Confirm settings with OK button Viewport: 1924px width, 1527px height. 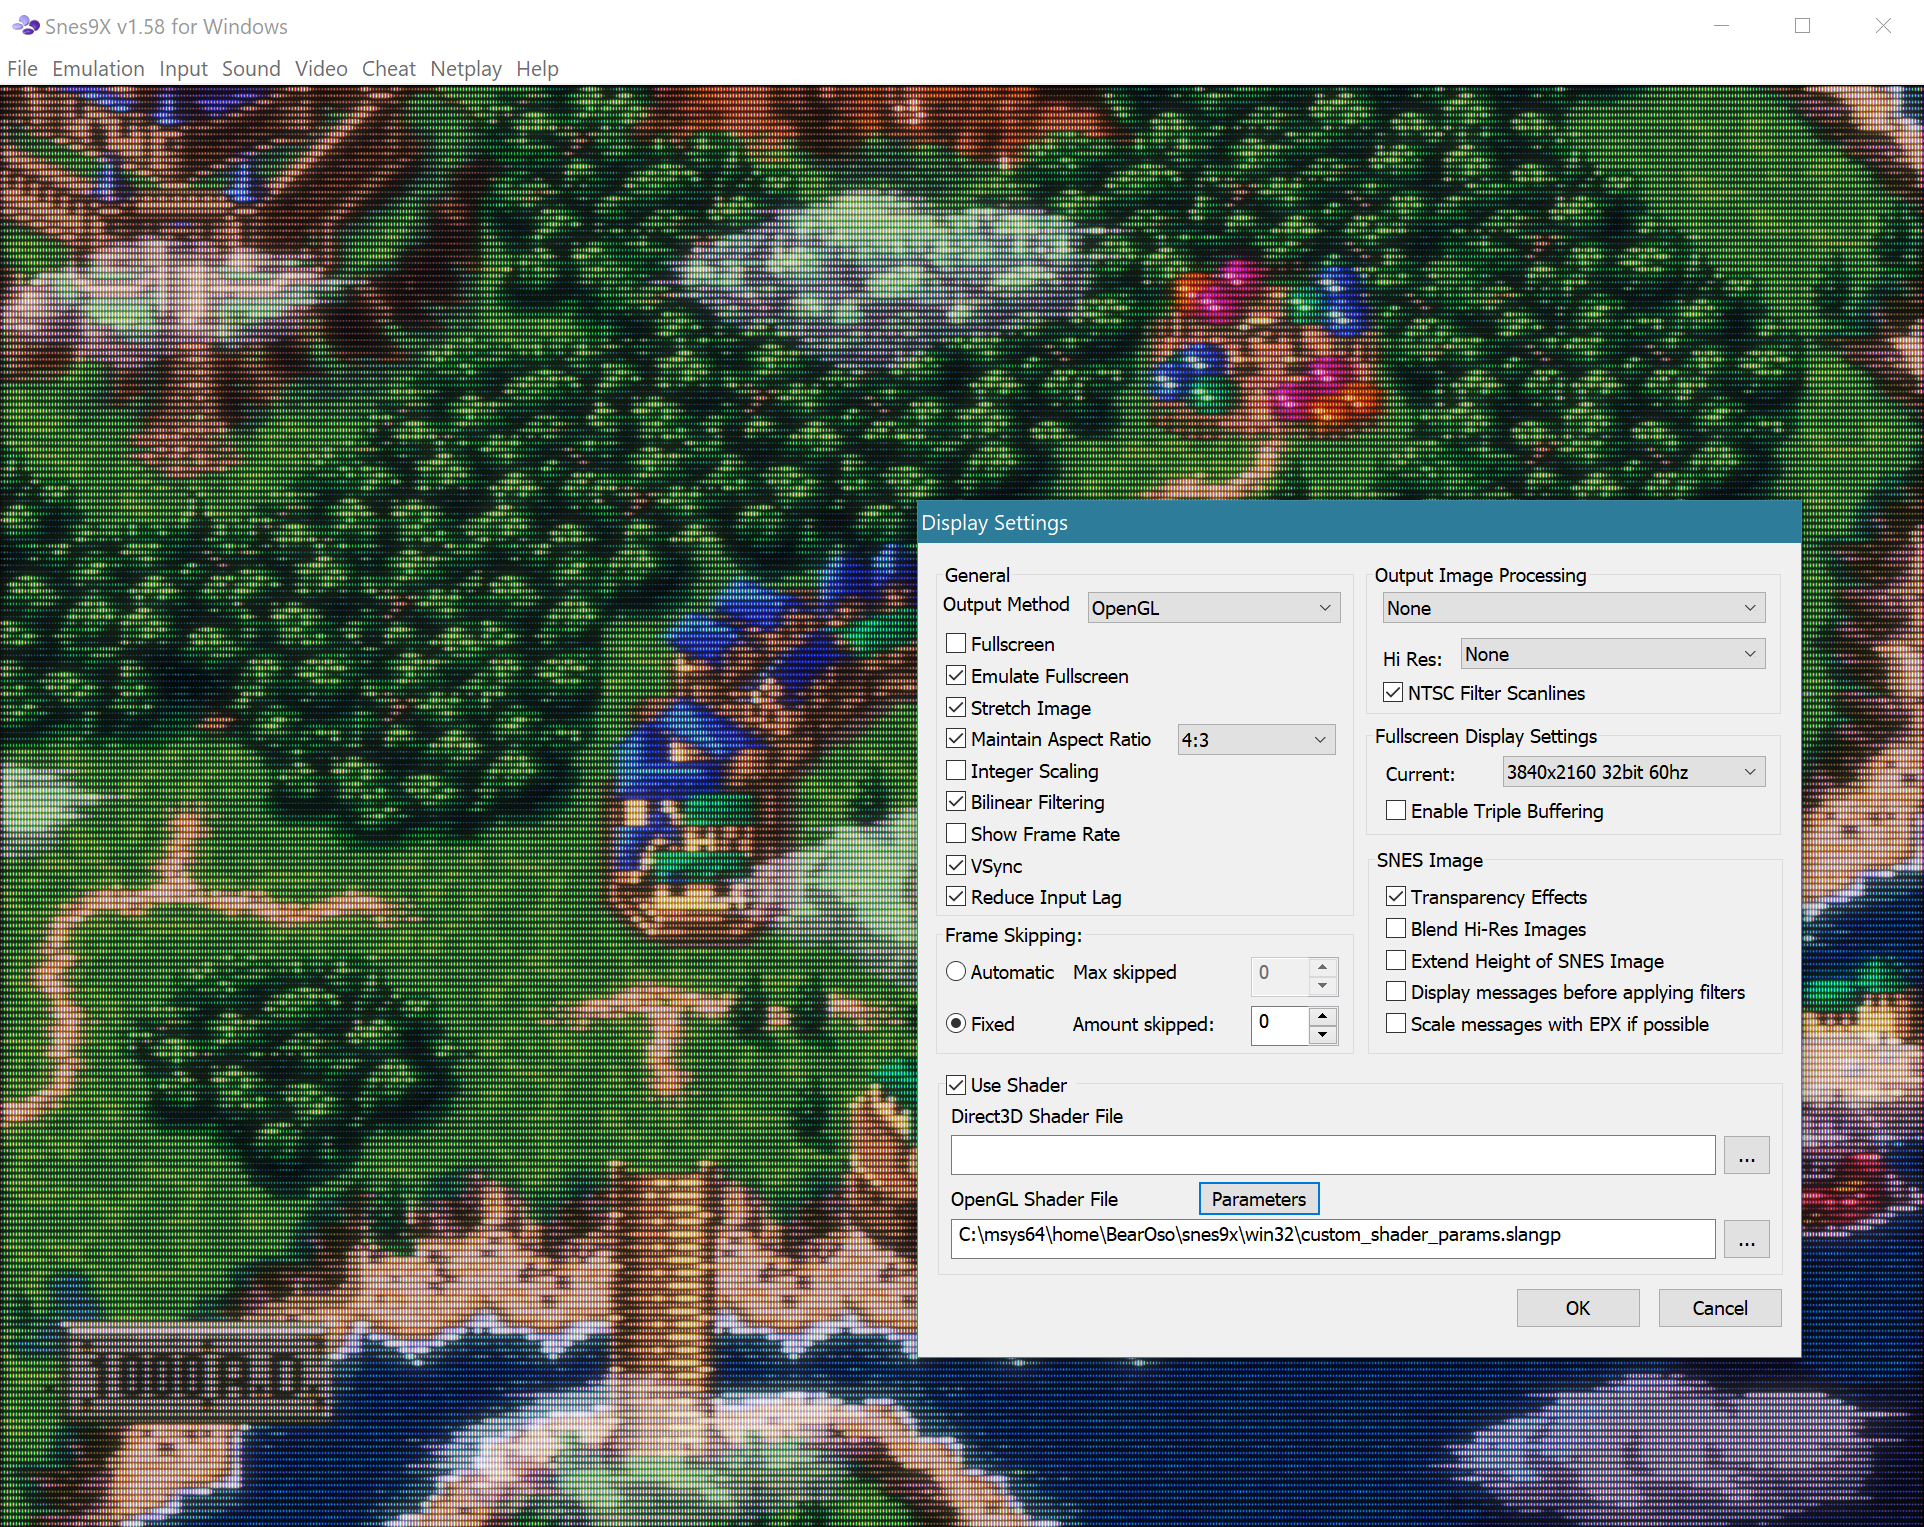1577,1308
